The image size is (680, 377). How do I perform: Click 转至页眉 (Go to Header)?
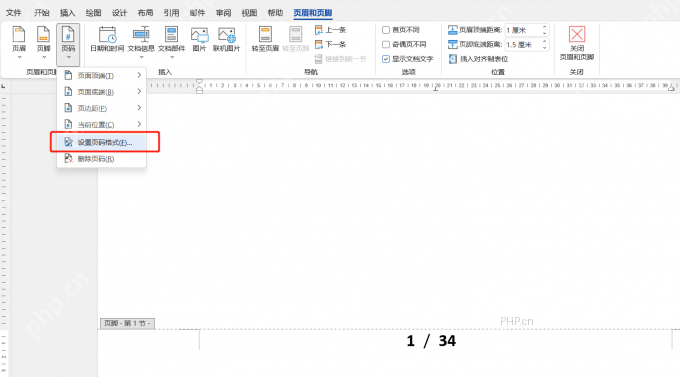[265, 39]
